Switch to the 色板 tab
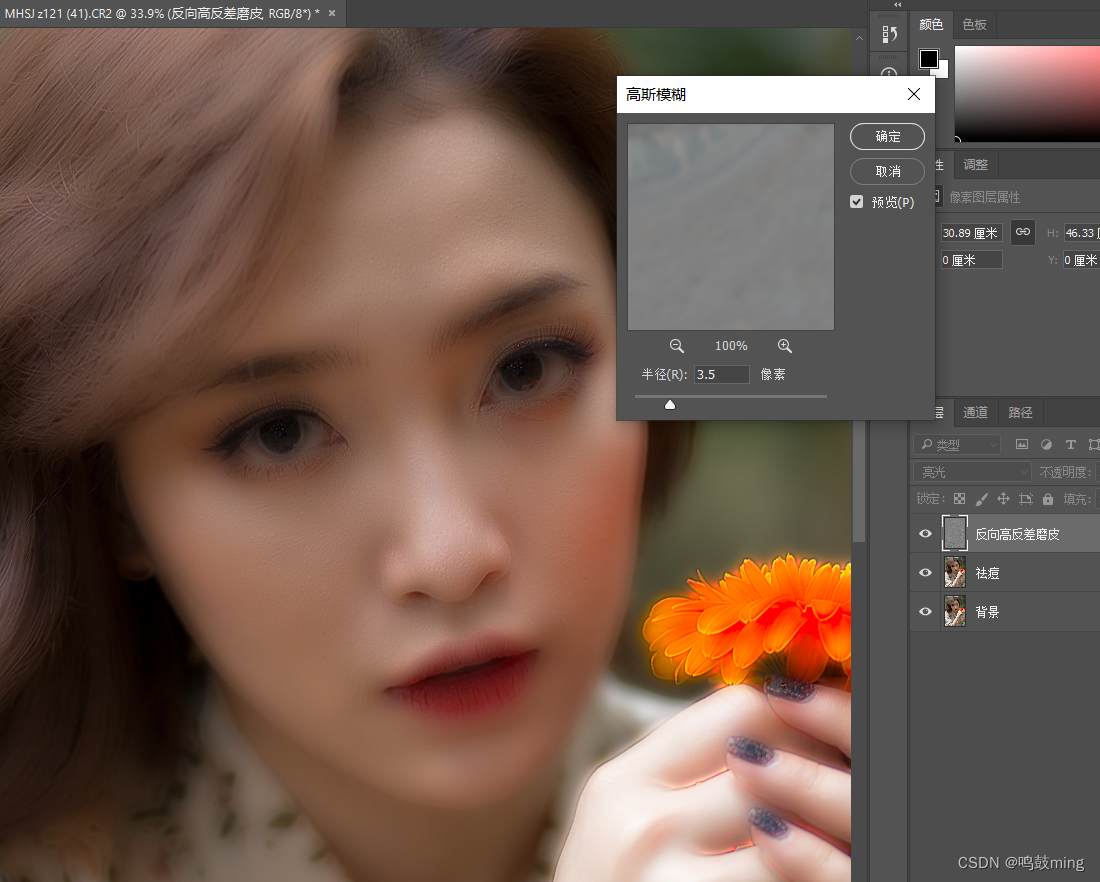 click(974, 25)
